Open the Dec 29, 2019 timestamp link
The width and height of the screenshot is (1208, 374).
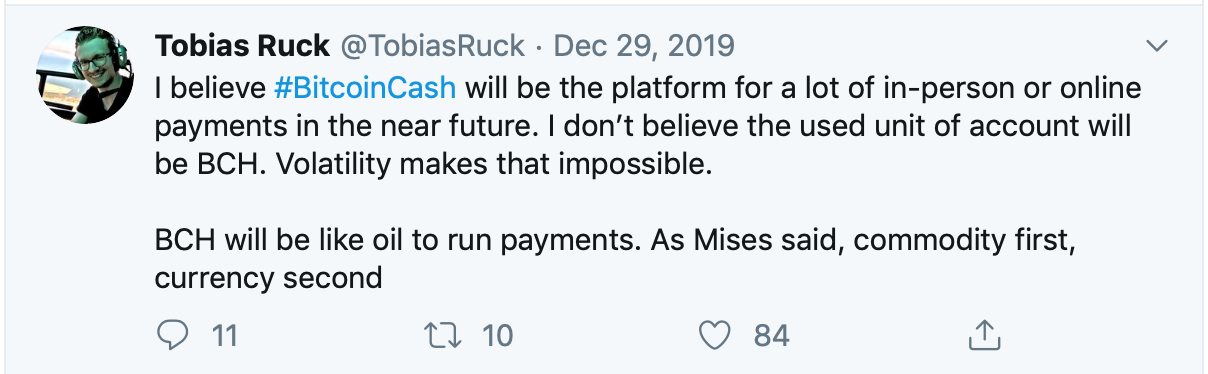point(643,45)
